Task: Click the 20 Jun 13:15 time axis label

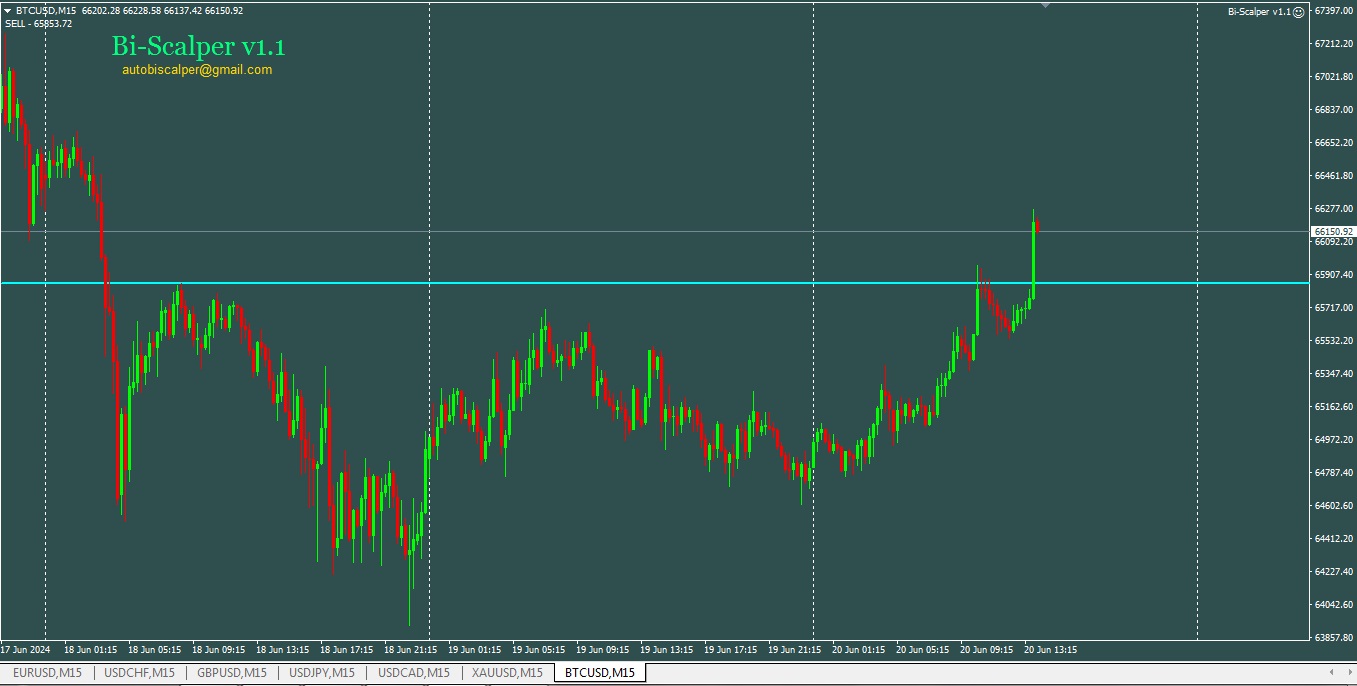Action: click(x=1050, y=649)
